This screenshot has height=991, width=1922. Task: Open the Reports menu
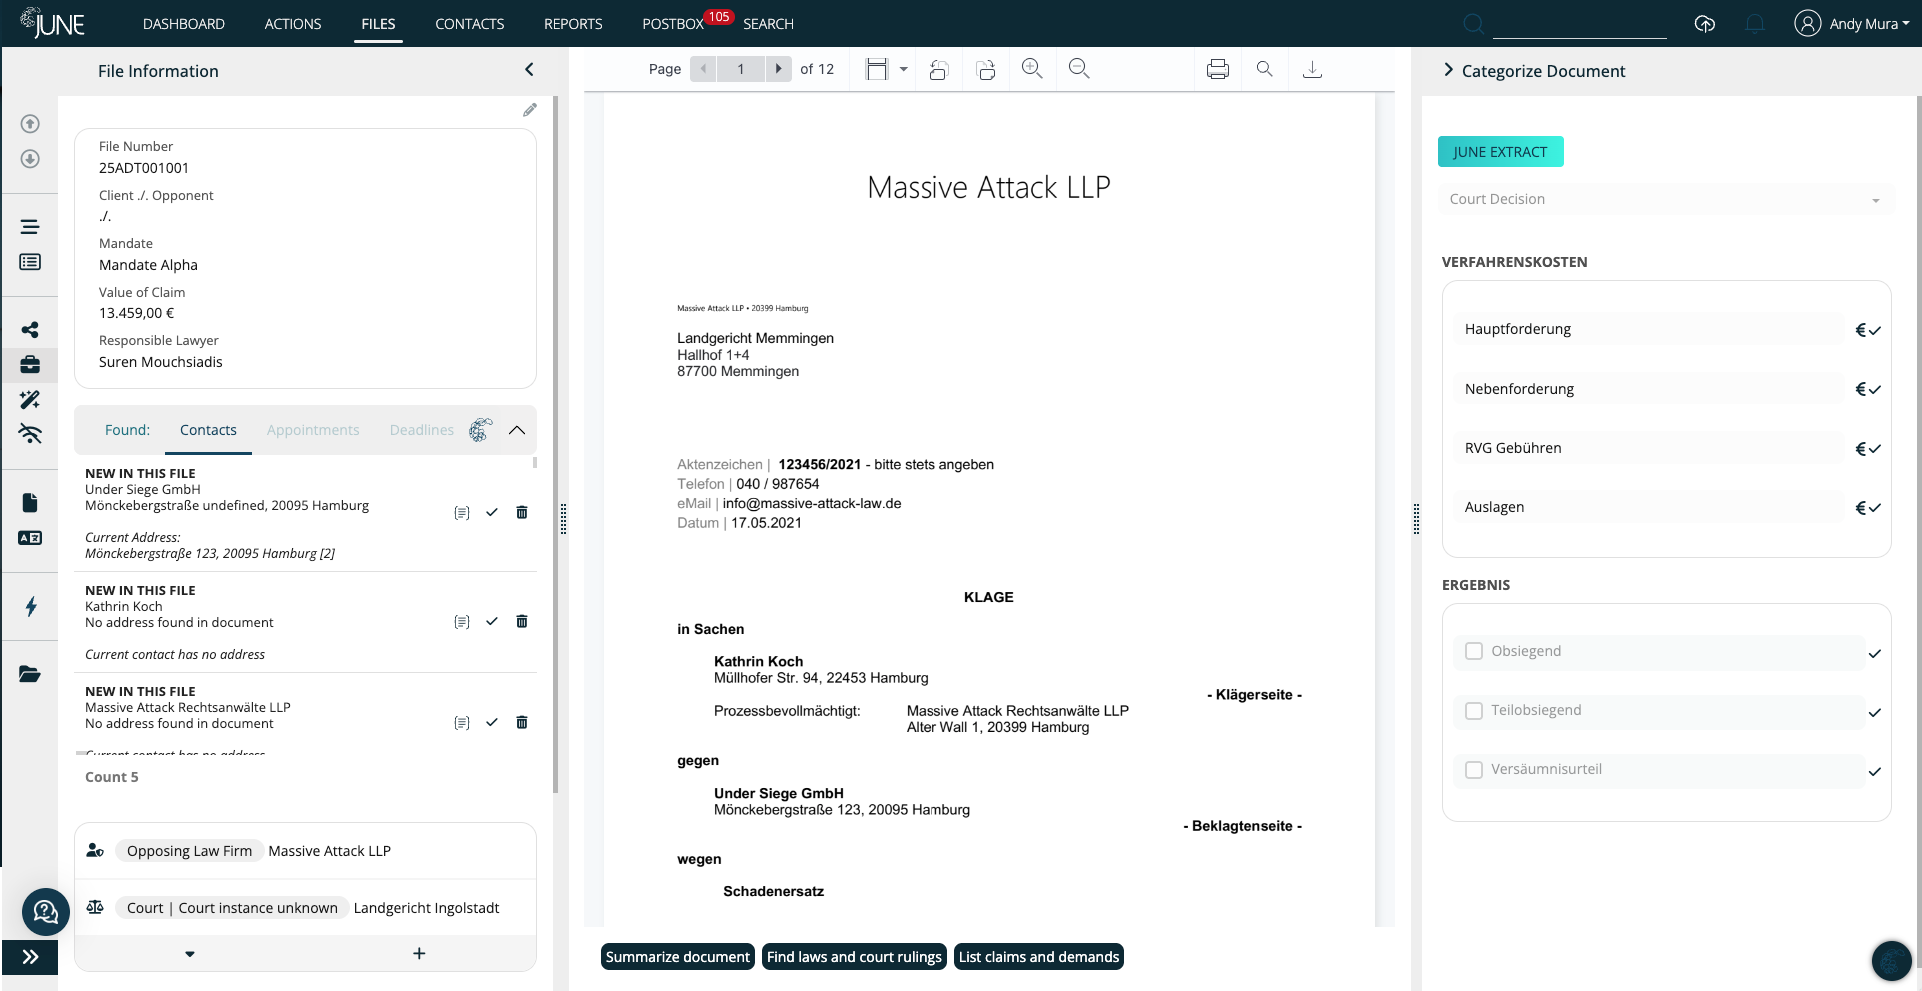pyautogui.click(x=572, y=23)
